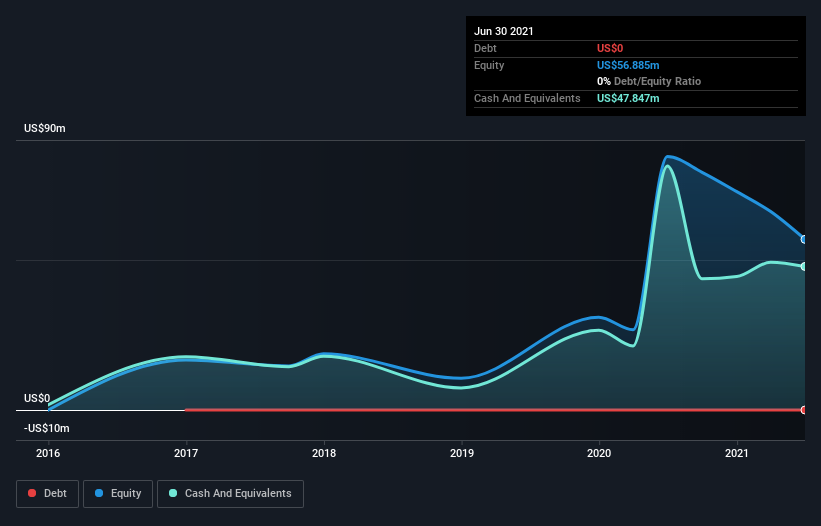Select the Cash data point at Jun 2021
Image resolution: width=821 pixels, height=526 pixels.
(x=804, y=266)
